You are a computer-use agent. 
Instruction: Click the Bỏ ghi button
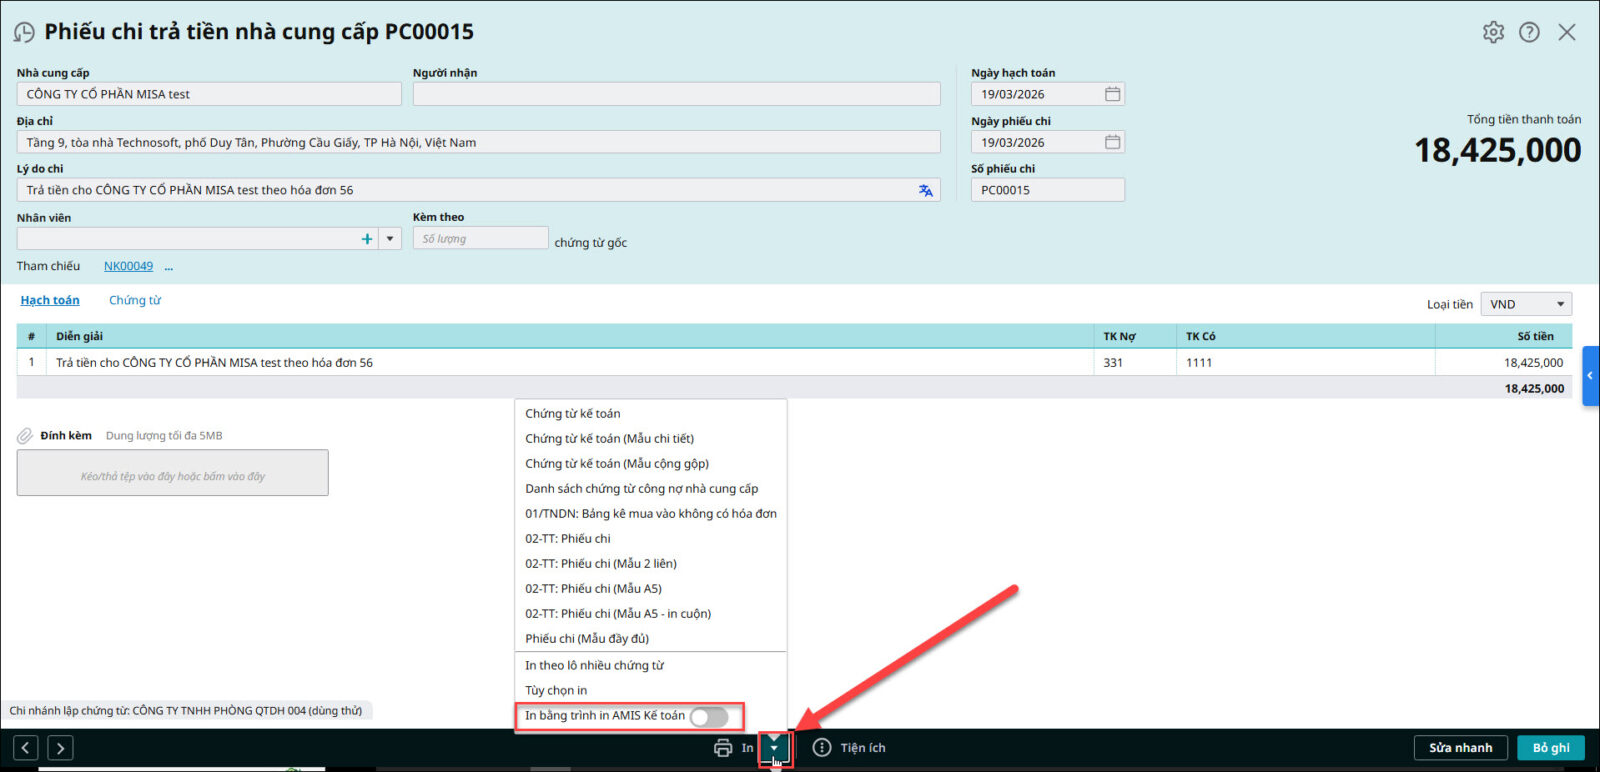point(1550,748)
